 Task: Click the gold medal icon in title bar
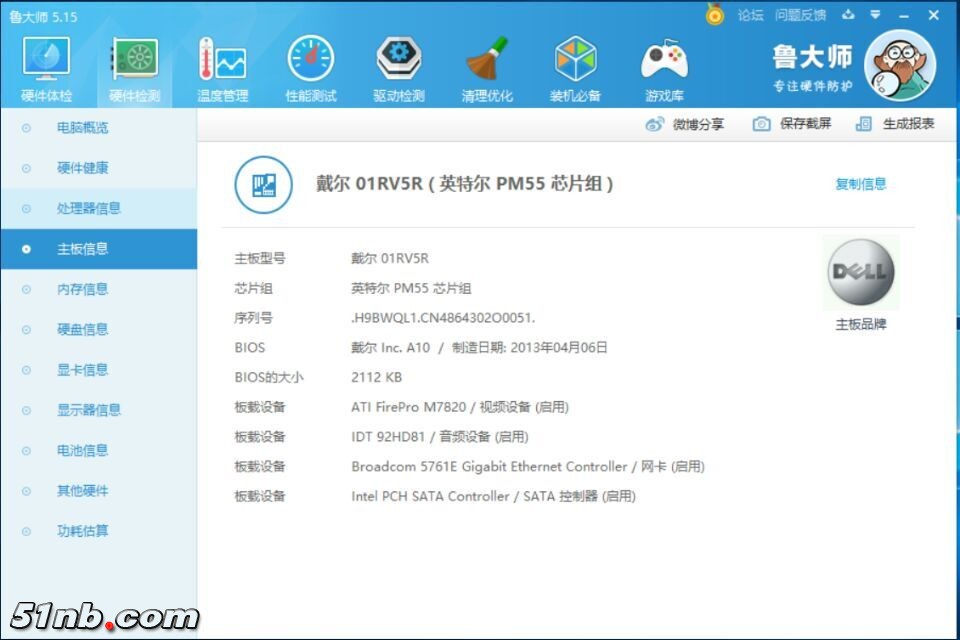pos(714,15)
